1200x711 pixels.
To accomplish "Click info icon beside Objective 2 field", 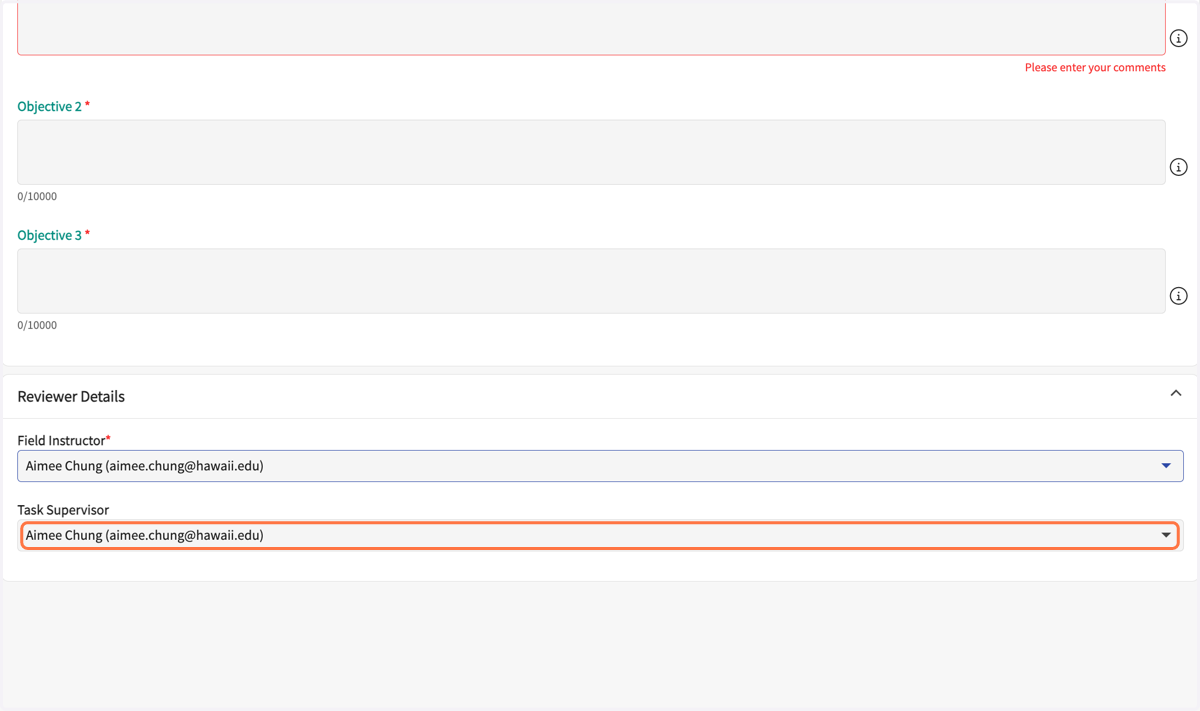I will 1178,167.
